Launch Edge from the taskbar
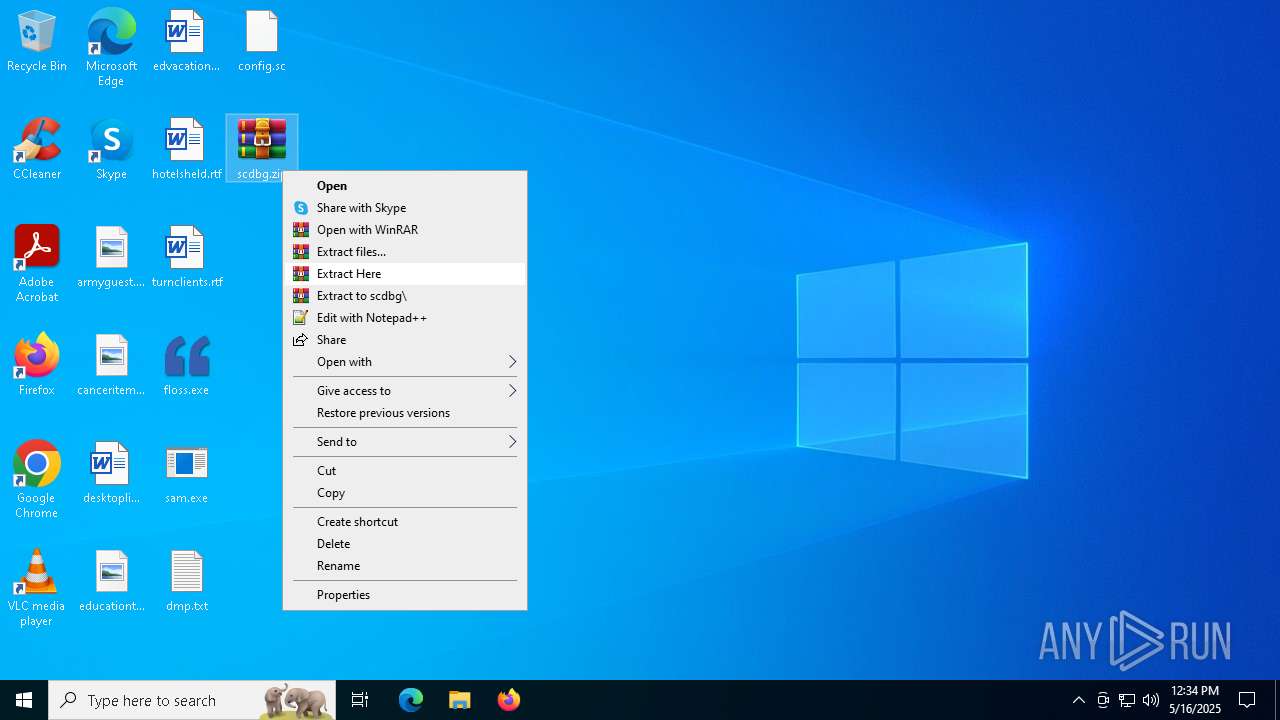The image size is (1280, 720). pos(411,700)
